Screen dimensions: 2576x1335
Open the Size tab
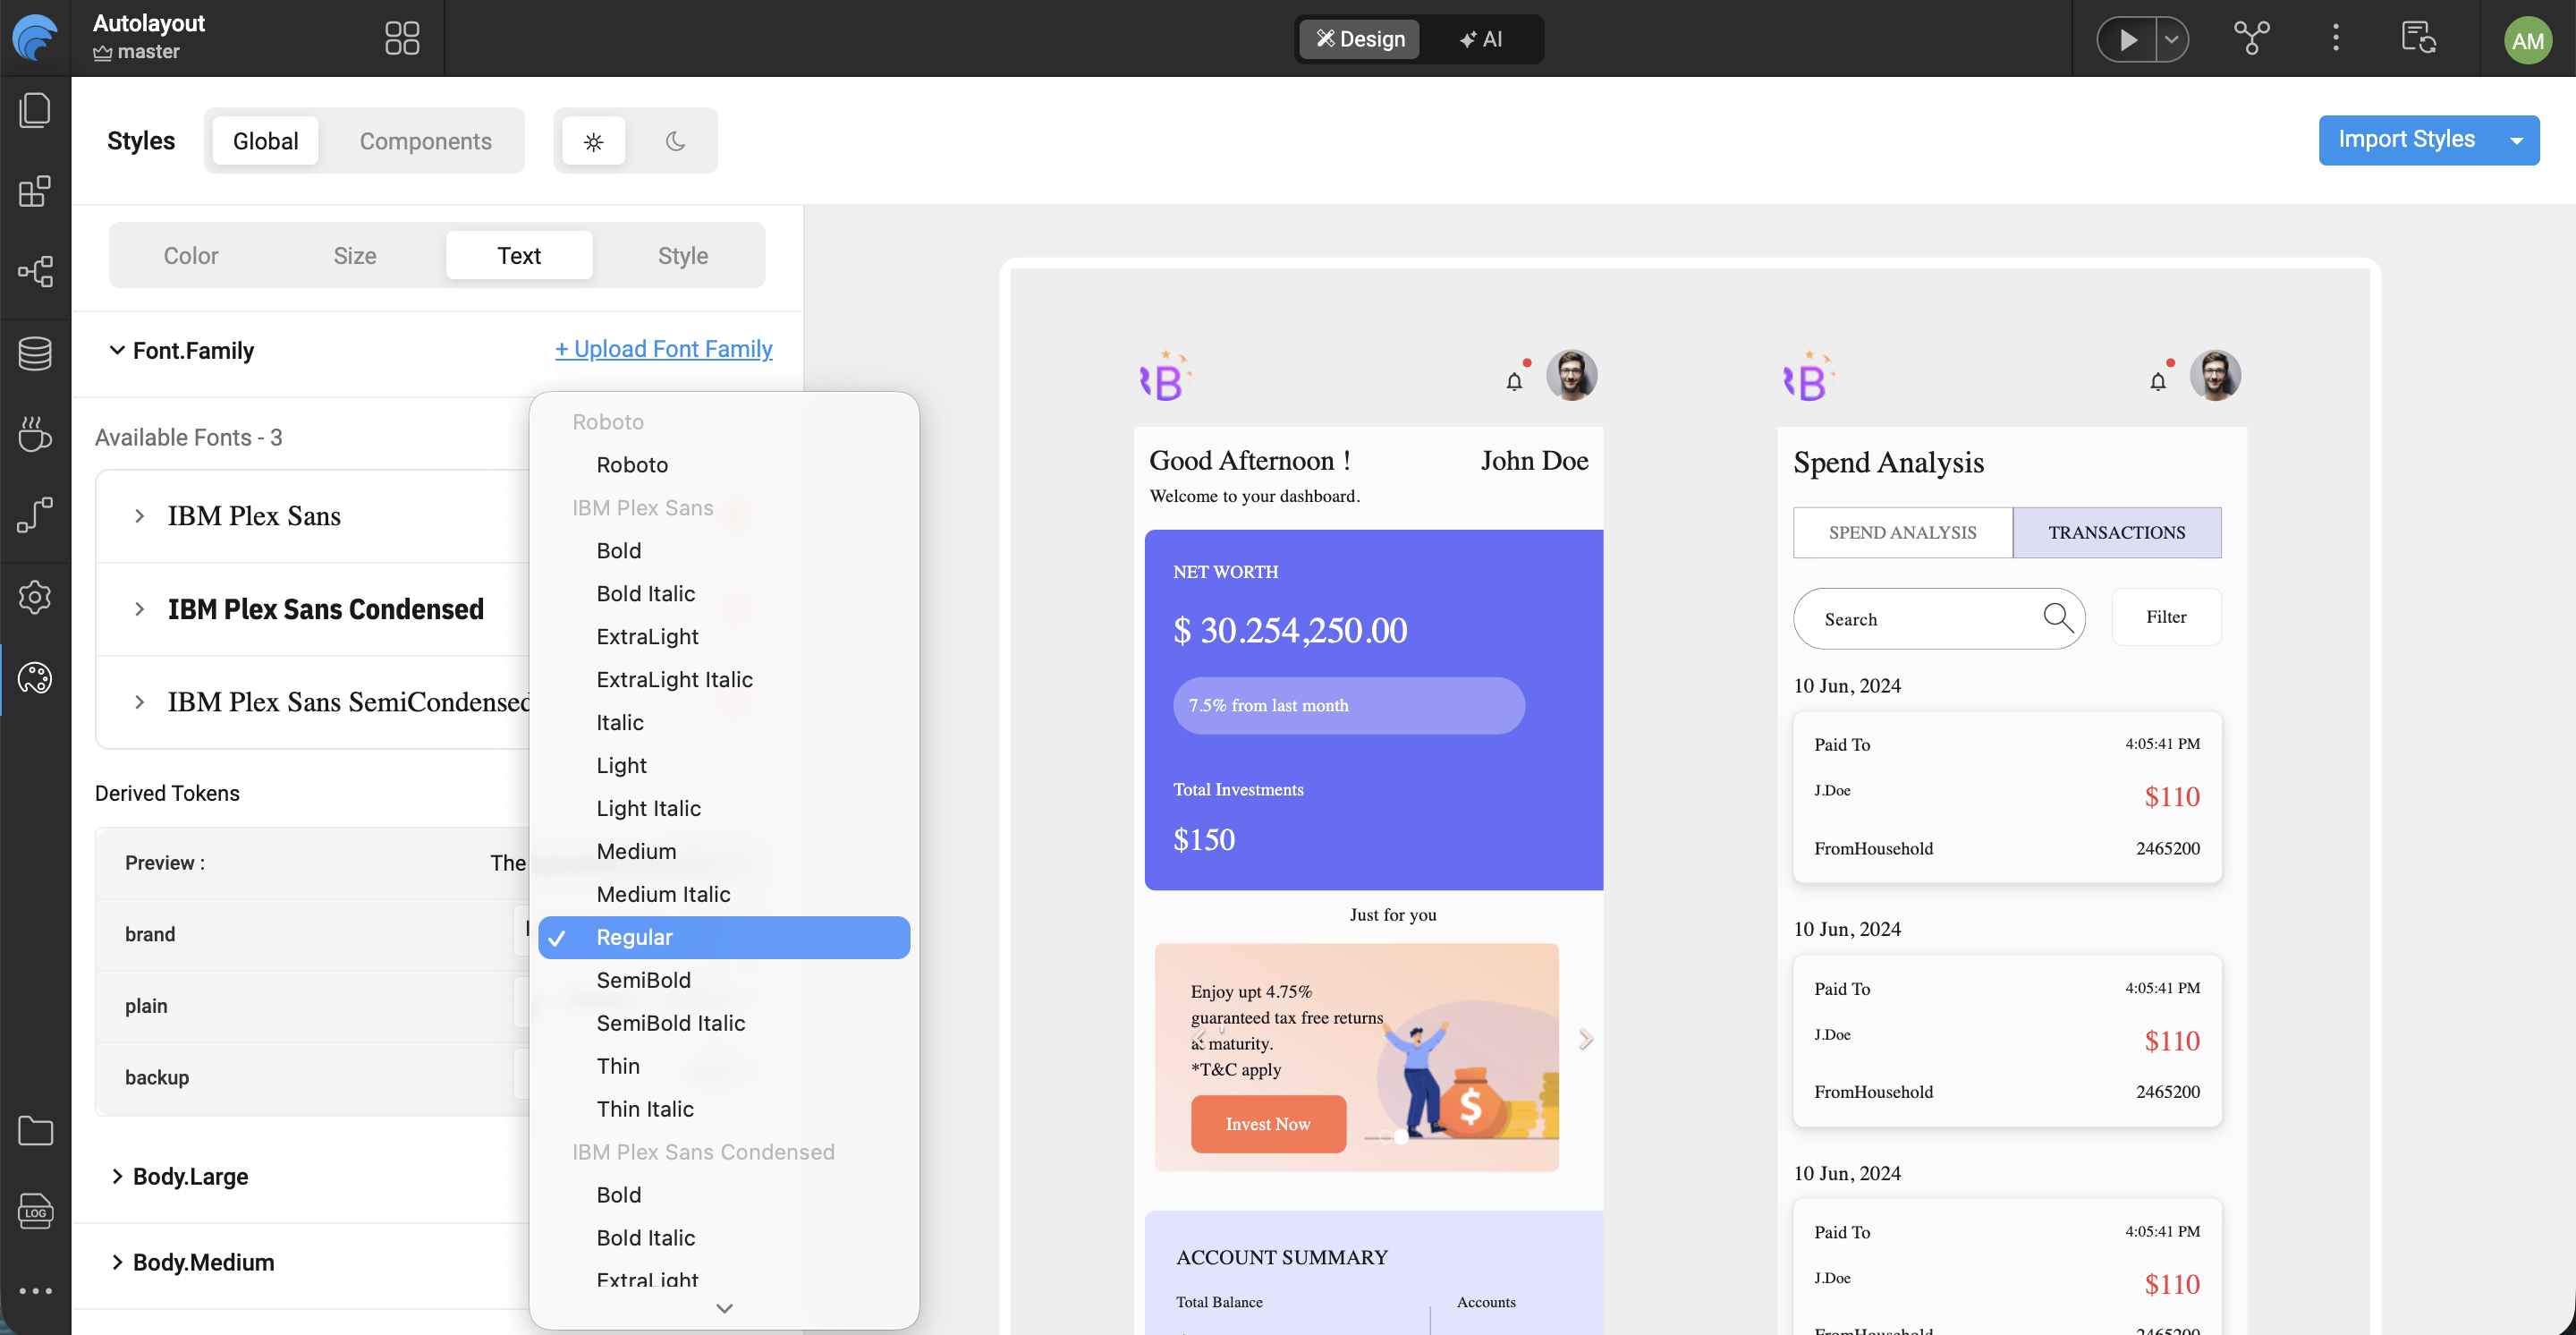tap(355, 256)
